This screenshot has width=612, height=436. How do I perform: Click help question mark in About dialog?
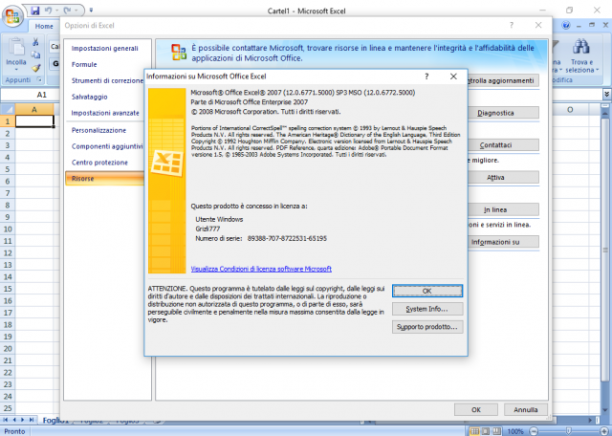coord(427,77)
